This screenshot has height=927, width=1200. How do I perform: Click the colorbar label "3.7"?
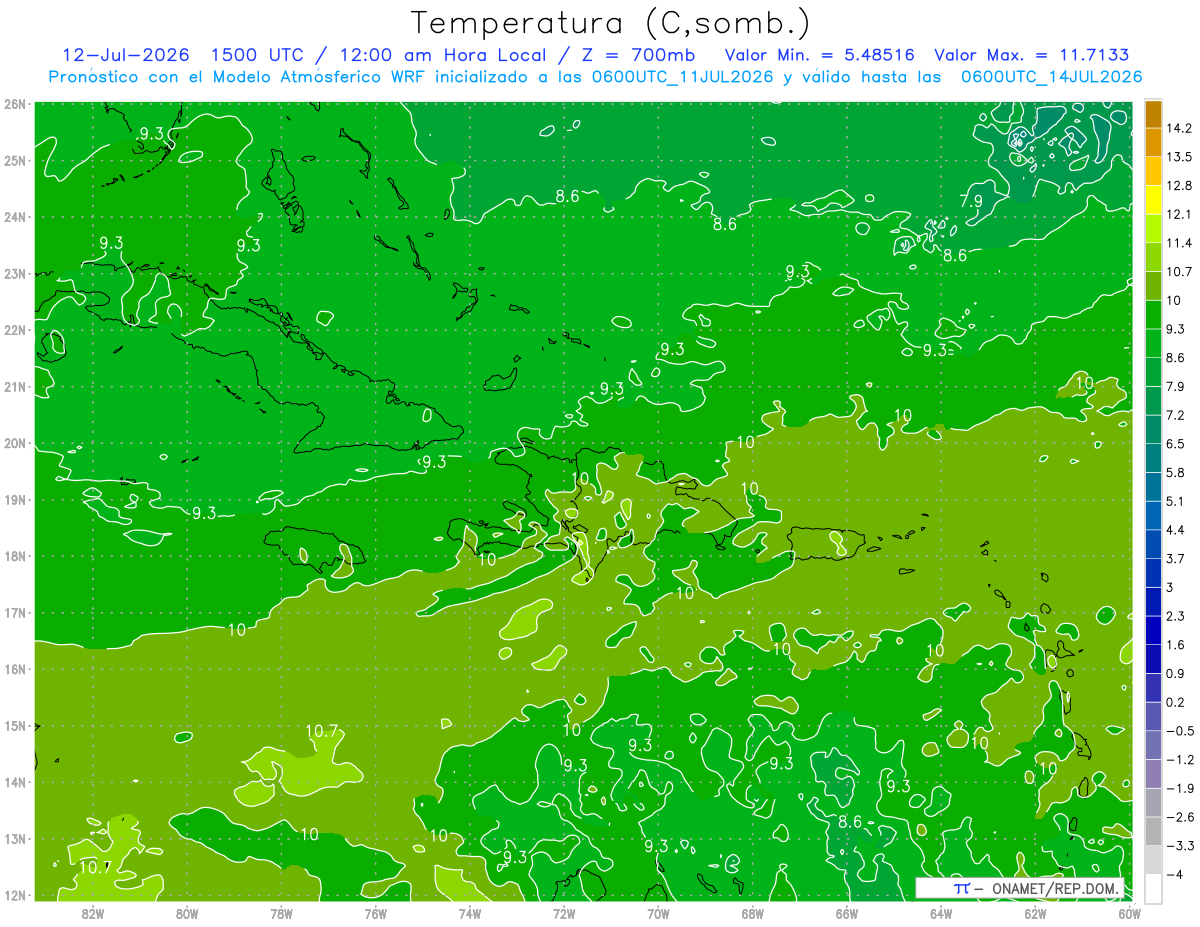click(1177, 558)
